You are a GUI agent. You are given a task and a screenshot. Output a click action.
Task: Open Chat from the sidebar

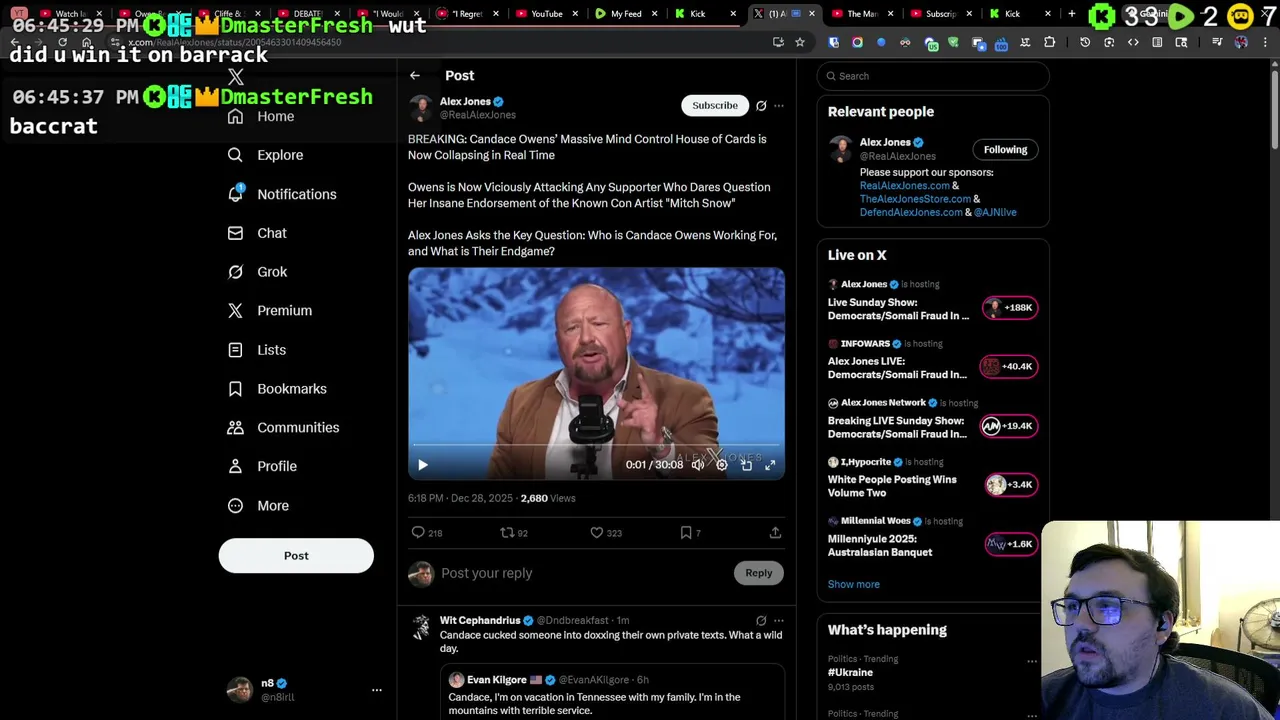point(257,233)
